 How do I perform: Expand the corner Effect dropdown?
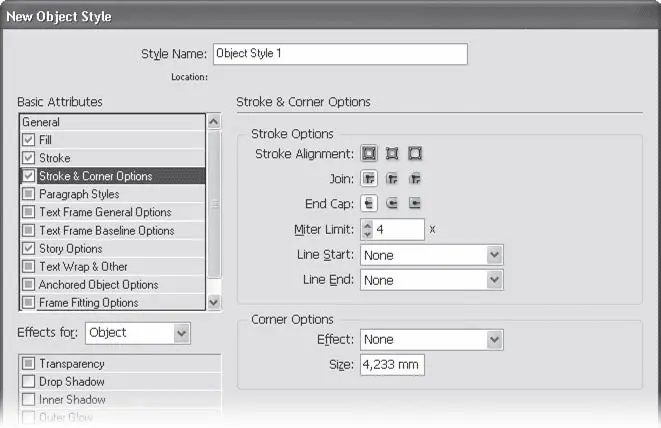pos(430,340)
